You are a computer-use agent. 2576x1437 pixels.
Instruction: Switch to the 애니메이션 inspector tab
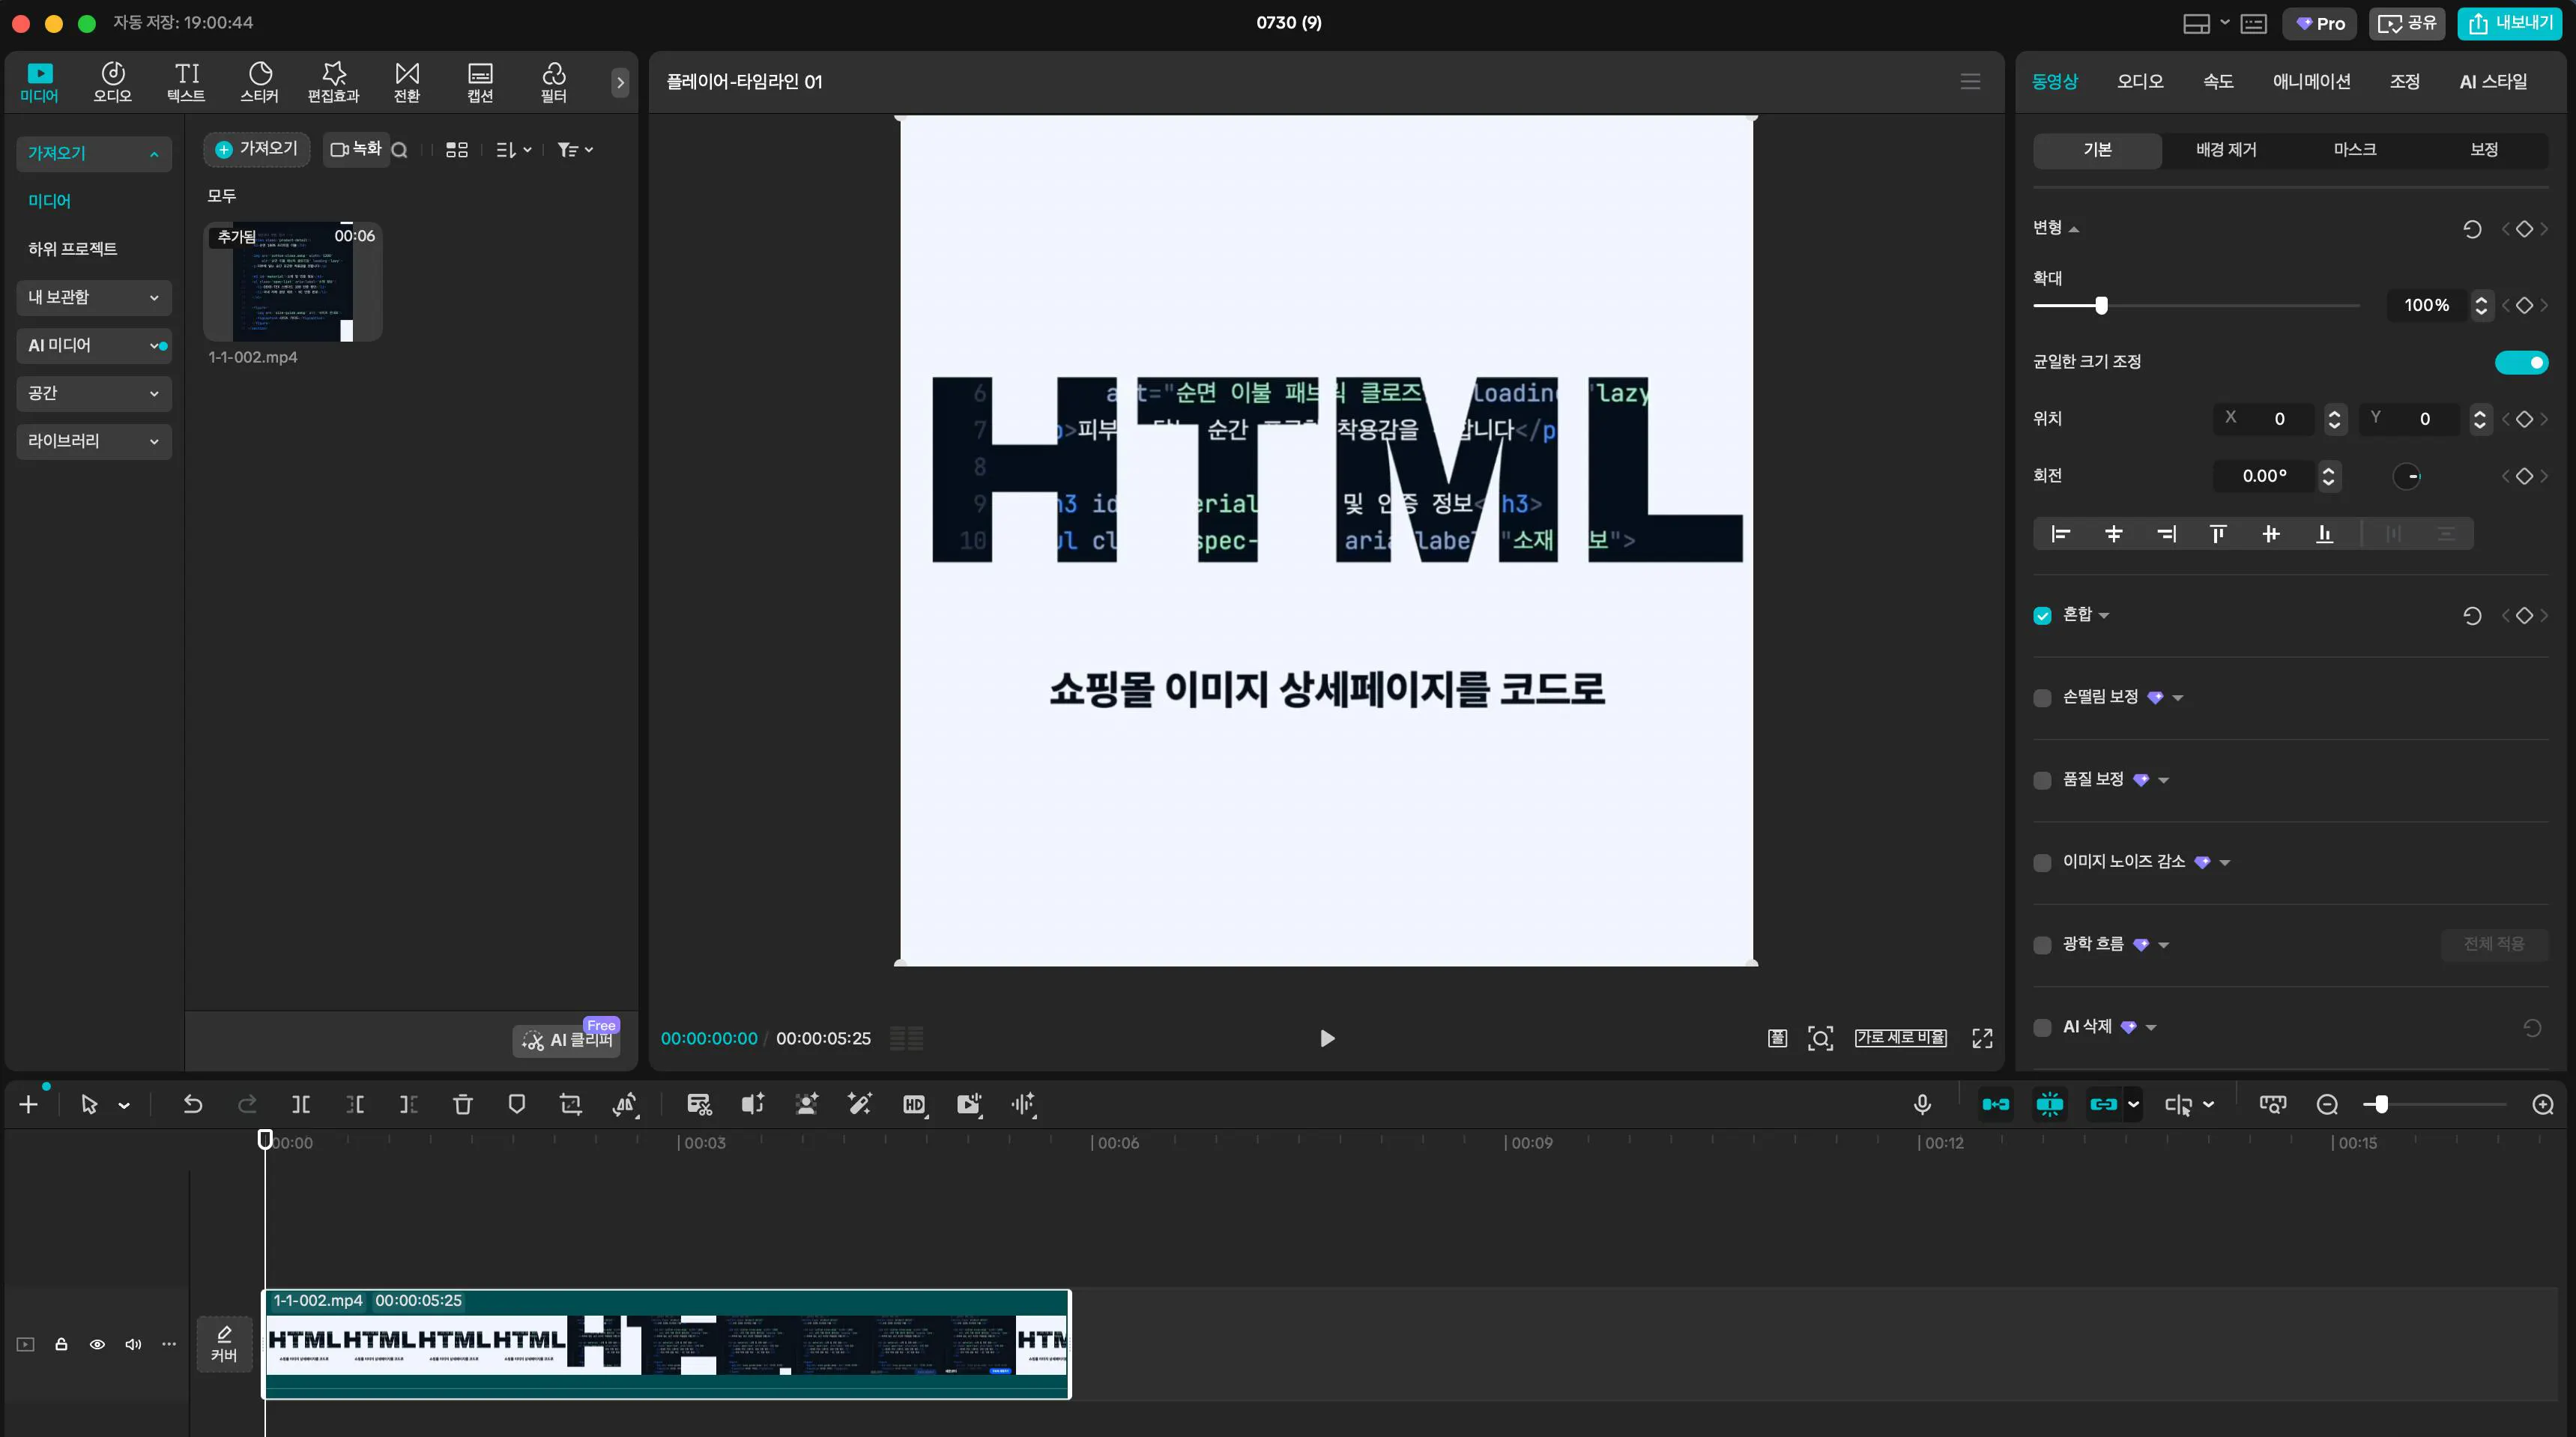(2311, 81)
